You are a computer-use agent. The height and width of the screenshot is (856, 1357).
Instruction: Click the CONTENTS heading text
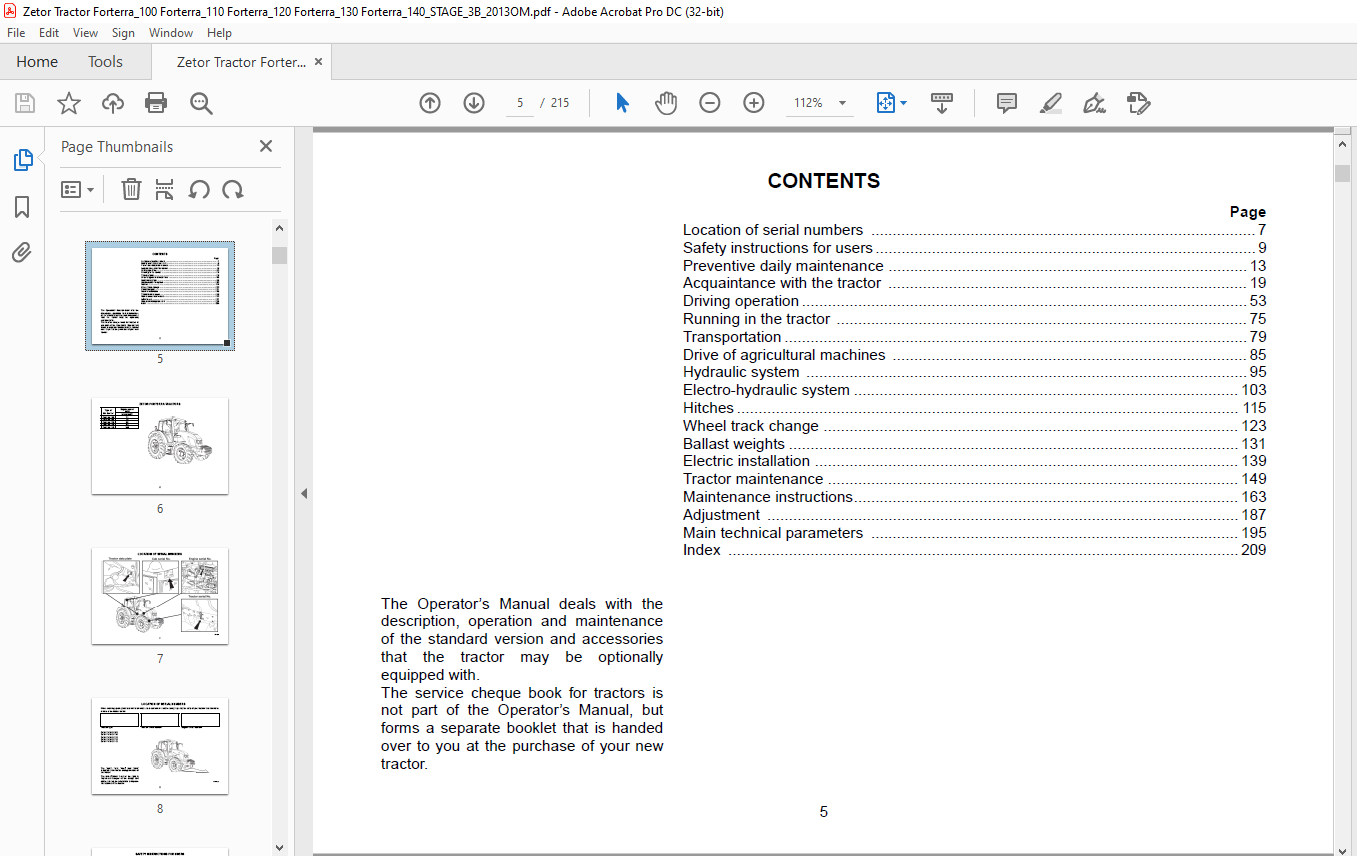[824, 181]
